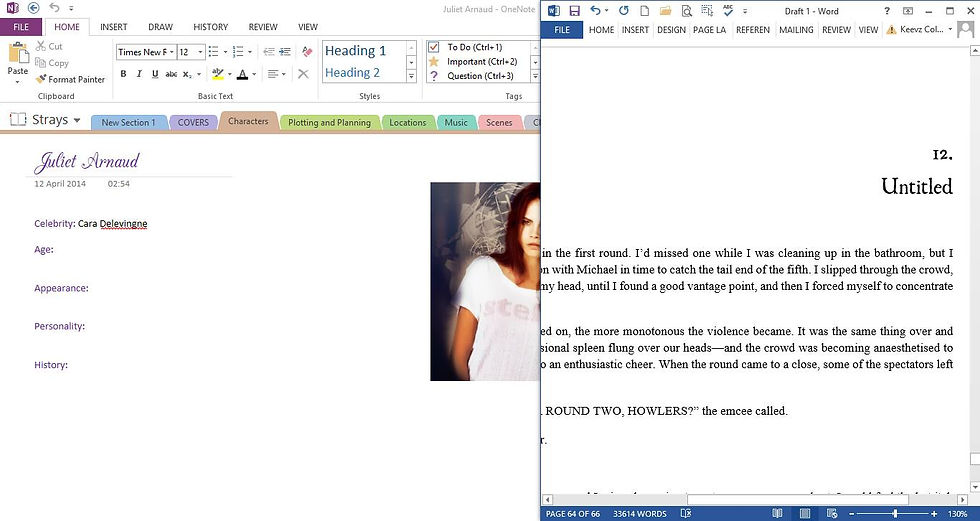The height and width of the screenshot is (521, 980).
Task: Apply the Question tag
Action: pyautogui.click(x=434, y=76)
